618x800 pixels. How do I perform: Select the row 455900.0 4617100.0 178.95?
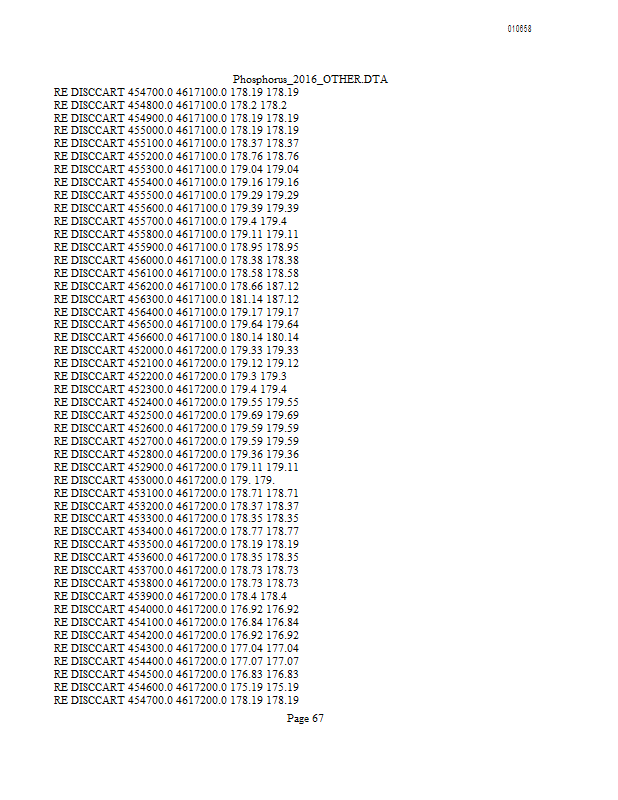[177, 247]
